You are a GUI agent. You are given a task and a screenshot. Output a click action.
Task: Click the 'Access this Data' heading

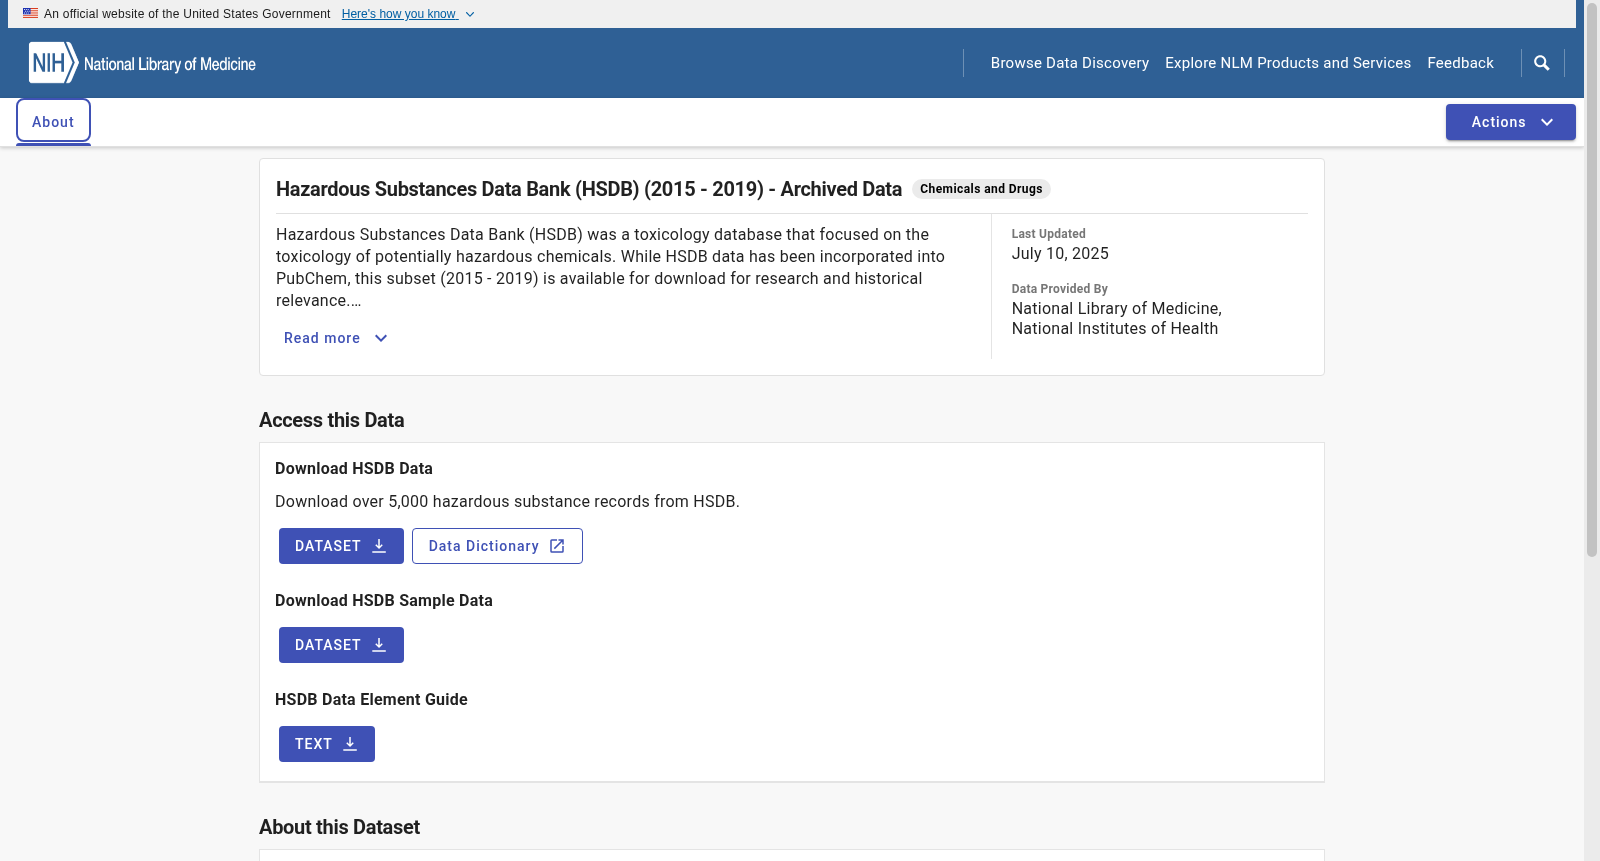coord(332,420)
